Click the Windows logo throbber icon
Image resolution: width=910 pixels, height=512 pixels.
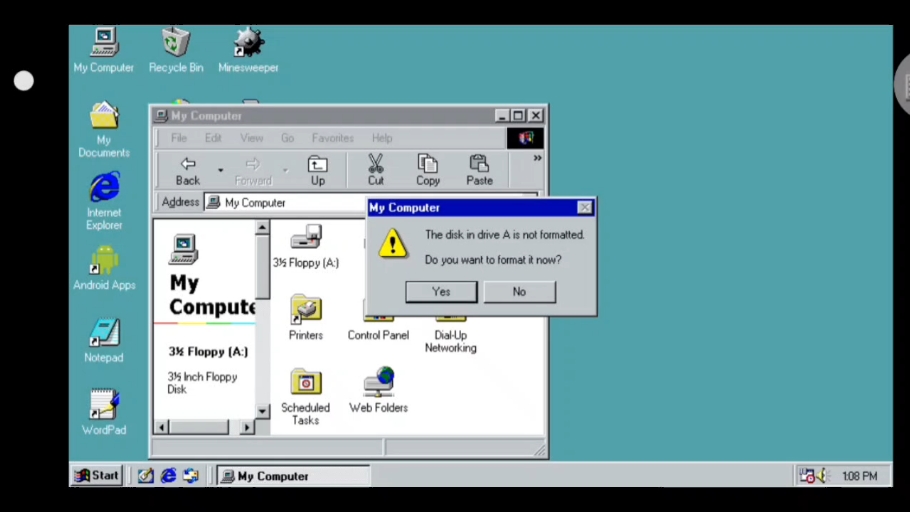click(x=525, y=138)
